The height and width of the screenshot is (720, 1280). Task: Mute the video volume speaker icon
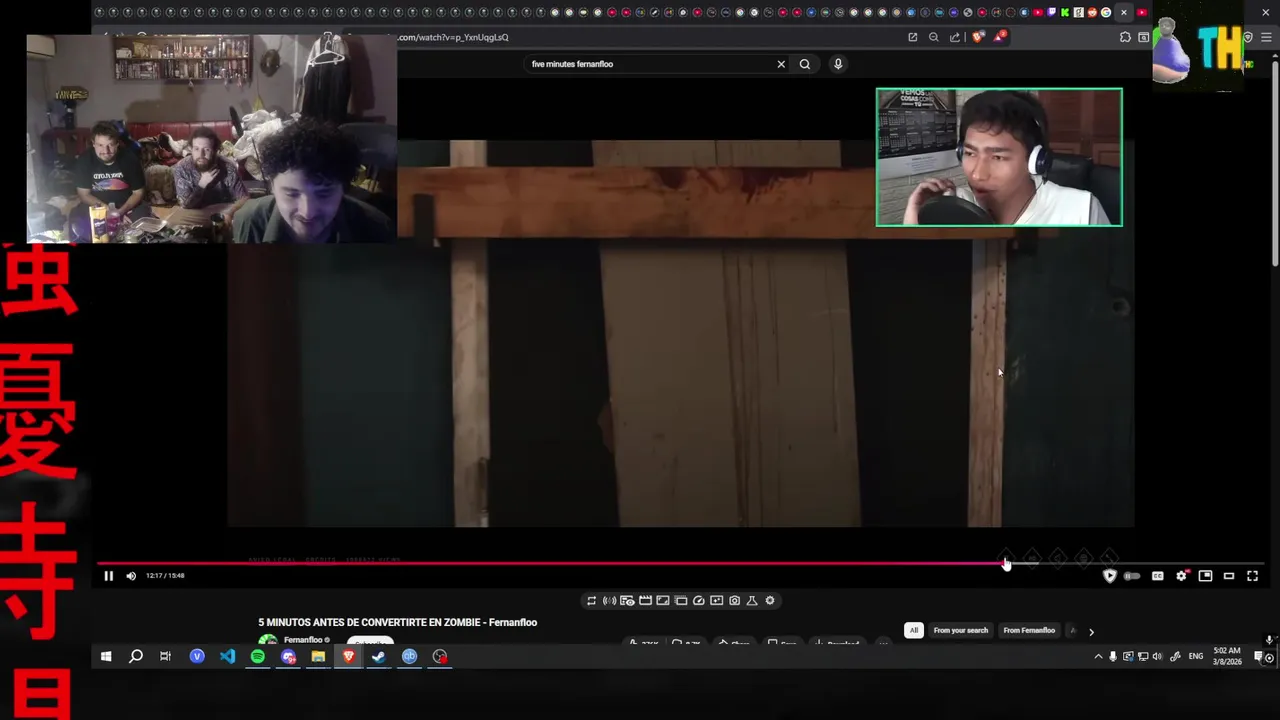pos(131,575)
